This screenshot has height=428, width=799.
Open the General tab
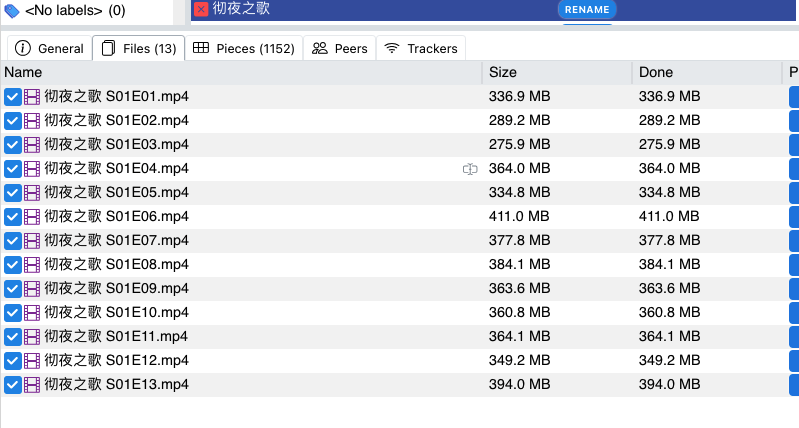(49, 48)
